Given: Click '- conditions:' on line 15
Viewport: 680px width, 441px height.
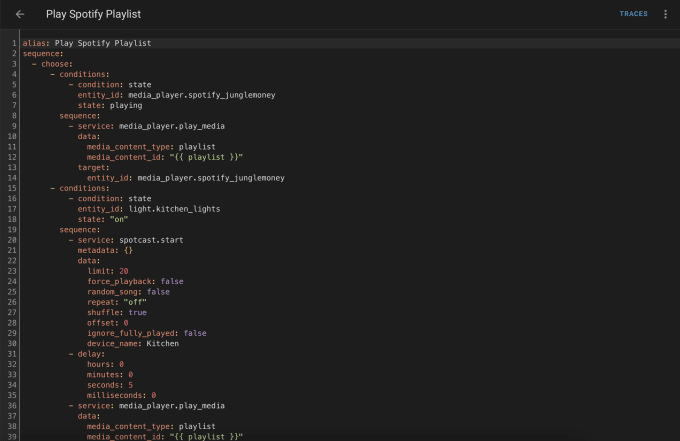Looking at the screenshot, I should click(80, 189).
